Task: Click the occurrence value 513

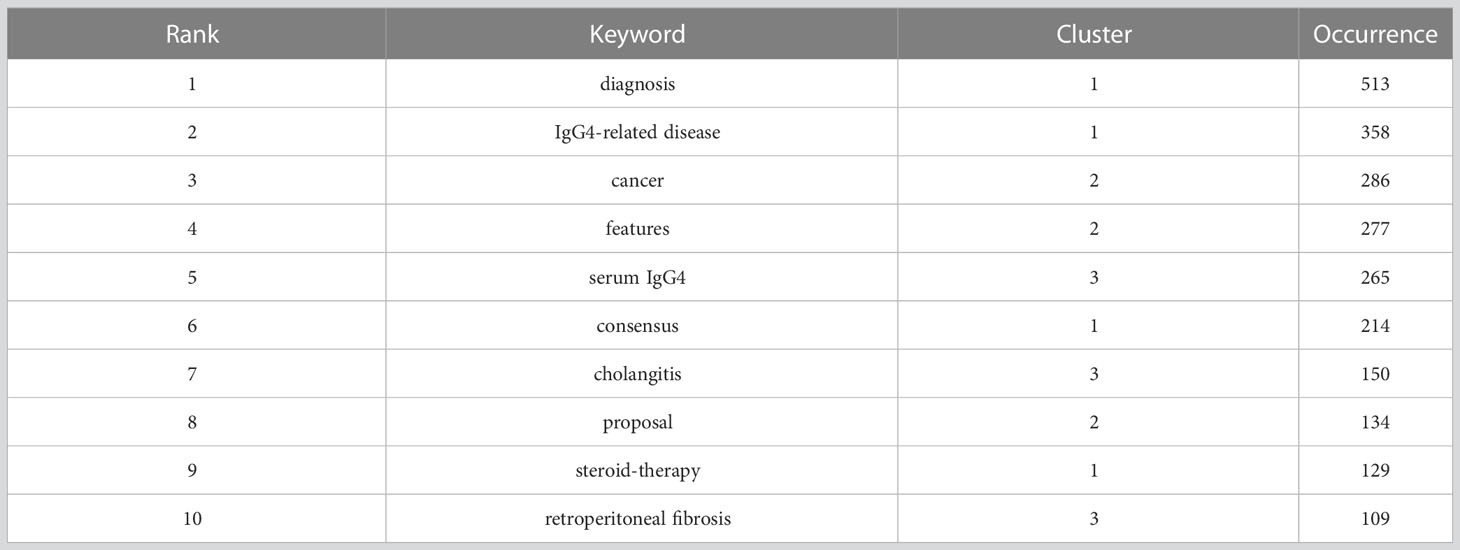Action: point(1375,84)
